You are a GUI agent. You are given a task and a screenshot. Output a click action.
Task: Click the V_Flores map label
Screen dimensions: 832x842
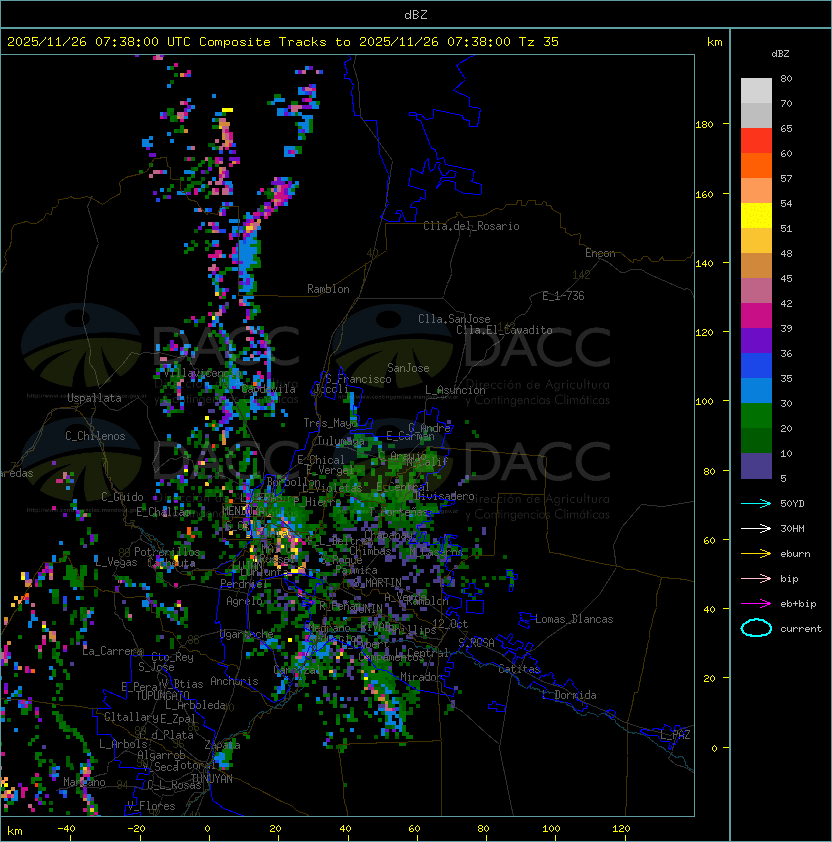151,806
